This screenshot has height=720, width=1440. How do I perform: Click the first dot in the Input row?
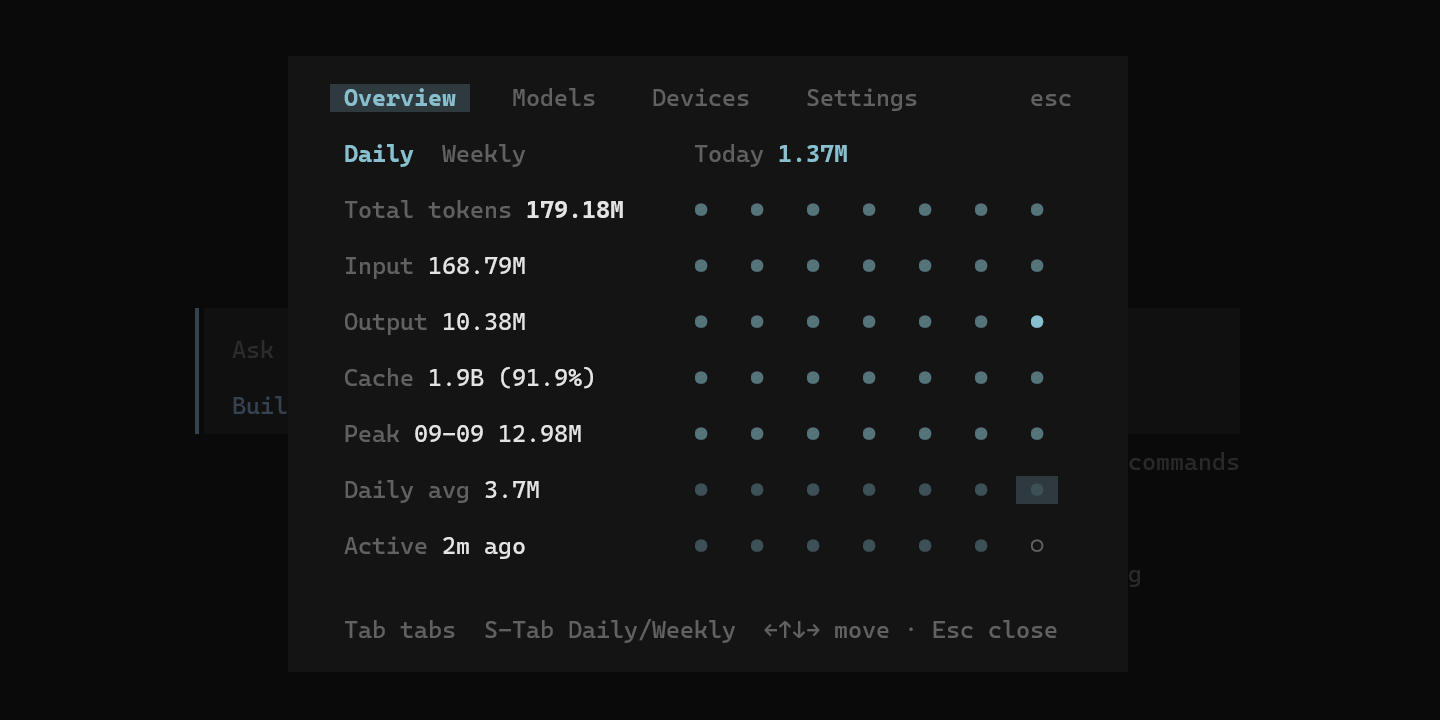click(701, 266)
